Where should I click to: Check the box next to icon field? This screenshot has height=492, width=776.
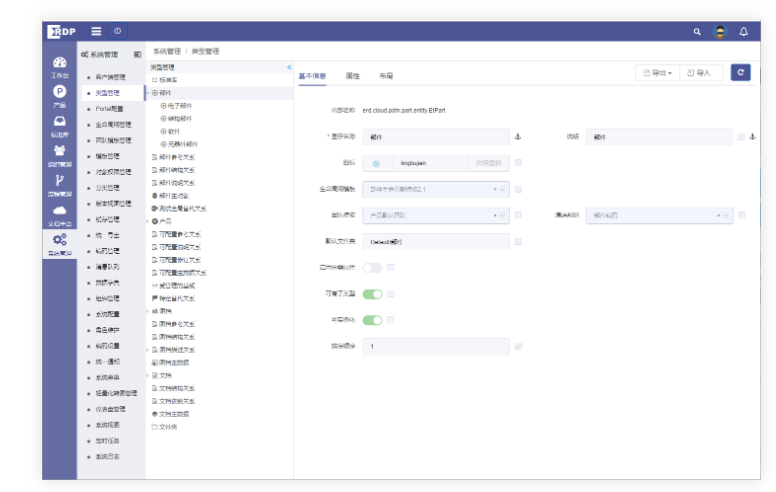click(518, 162)
